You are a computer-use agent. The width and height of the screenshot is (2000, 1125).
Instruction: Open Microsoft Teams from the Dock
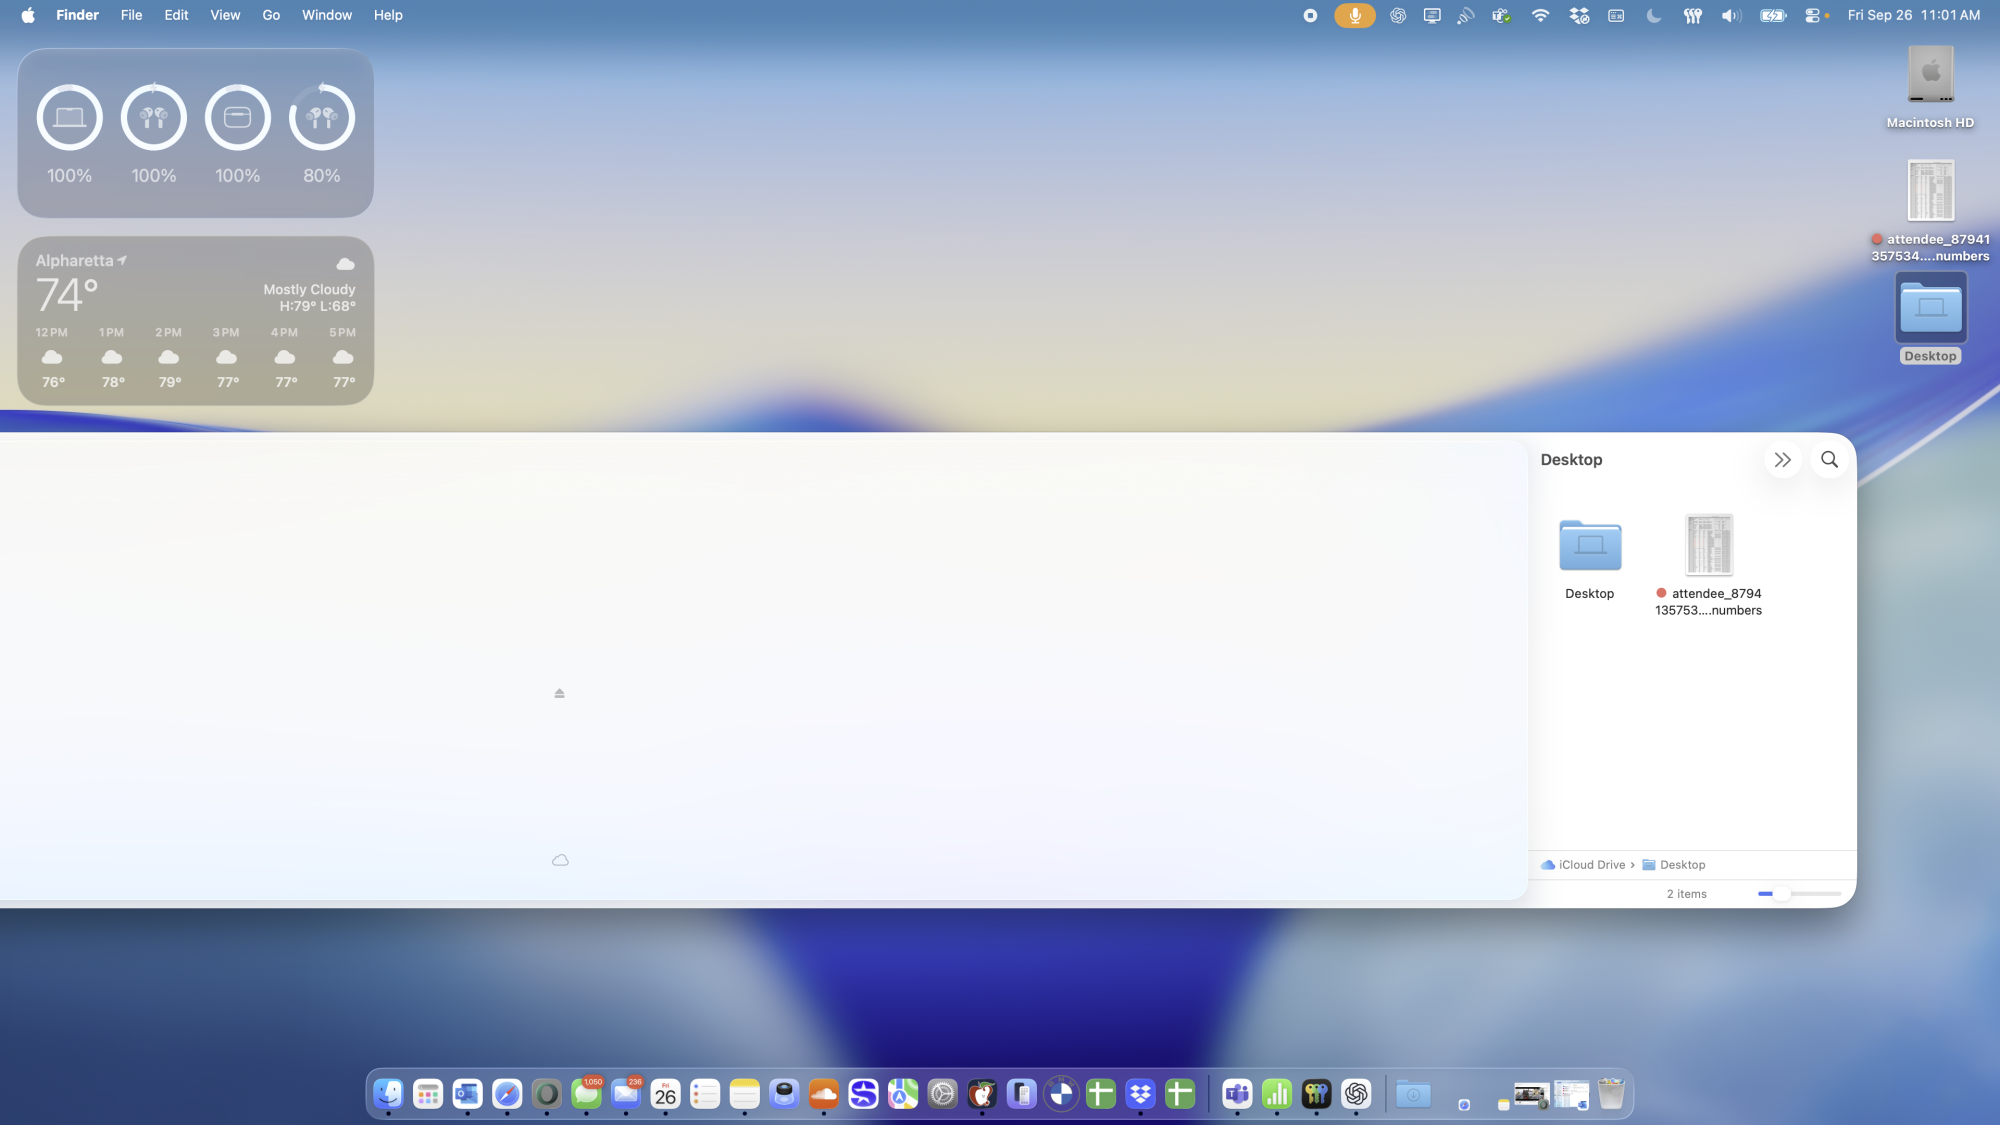(1237, 1095)
